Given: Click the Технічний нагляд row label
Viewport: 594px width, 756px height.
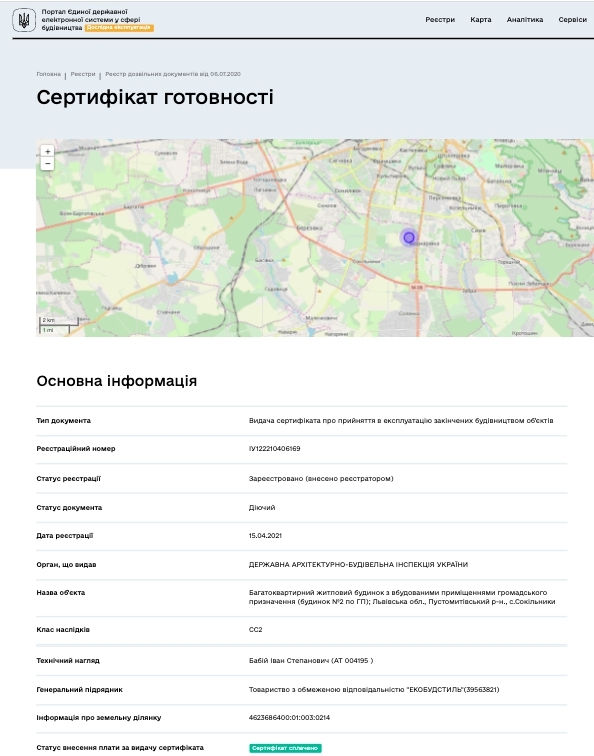Looking at the screenshot, I should (68, 661).
